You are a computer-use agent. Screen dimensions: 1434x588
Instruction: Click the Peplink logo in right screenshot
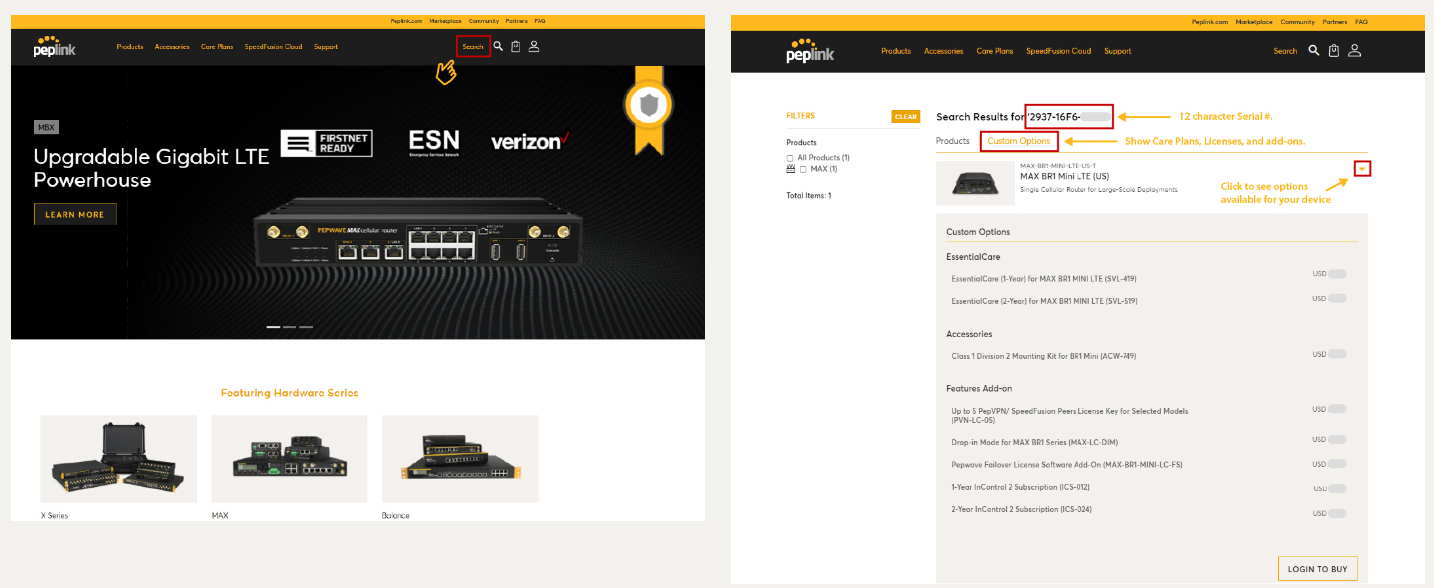[x=810, y=51]
